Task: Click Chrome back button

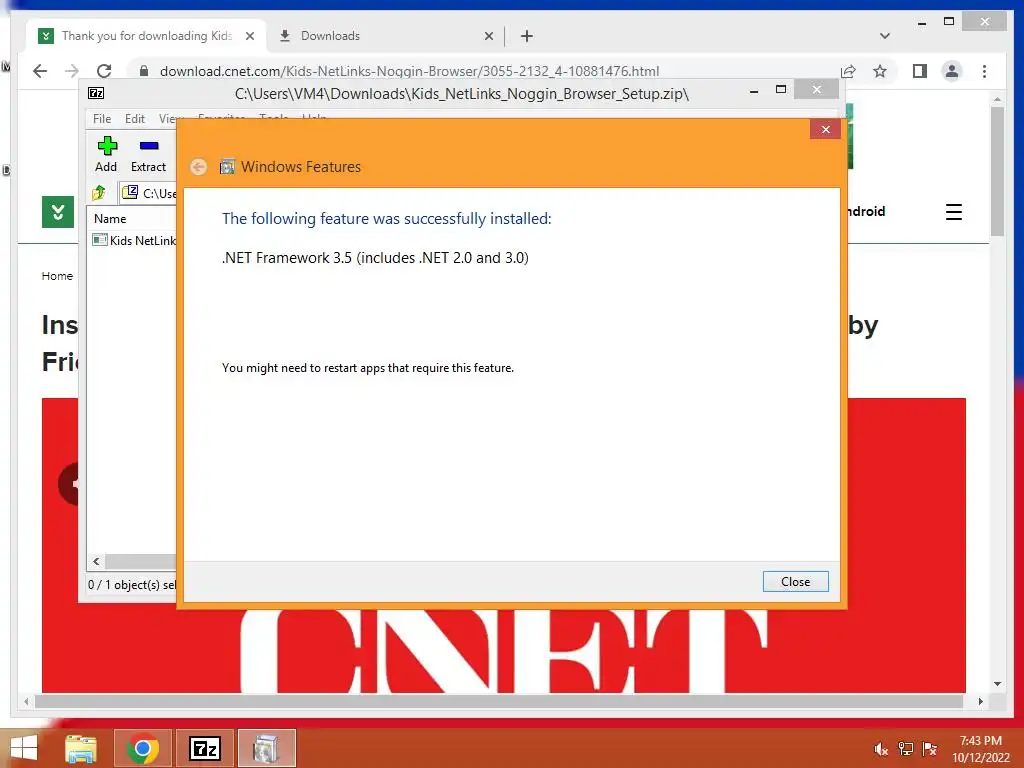Action: click(x=40, y=71)
